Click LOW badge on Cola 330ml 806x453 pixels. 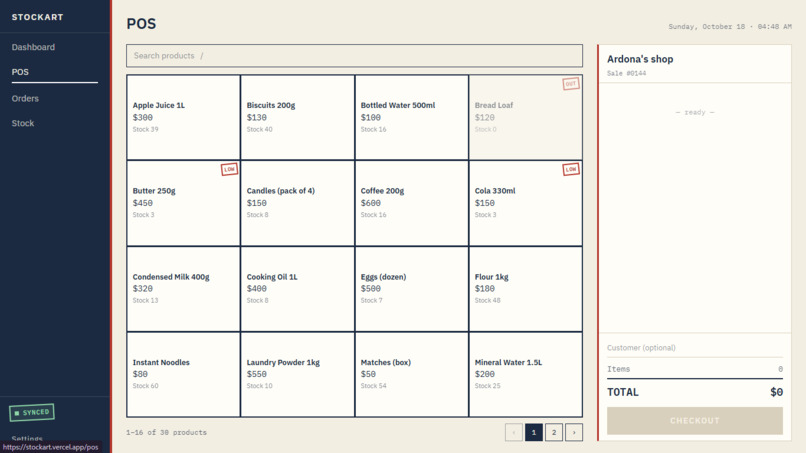571,169
